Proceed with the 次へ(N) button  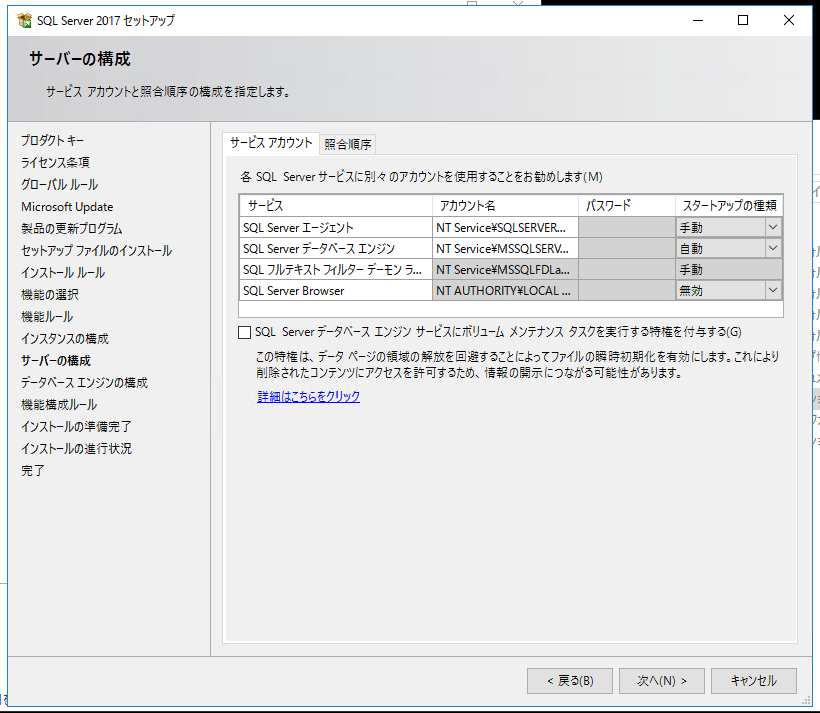click(662, 681)
